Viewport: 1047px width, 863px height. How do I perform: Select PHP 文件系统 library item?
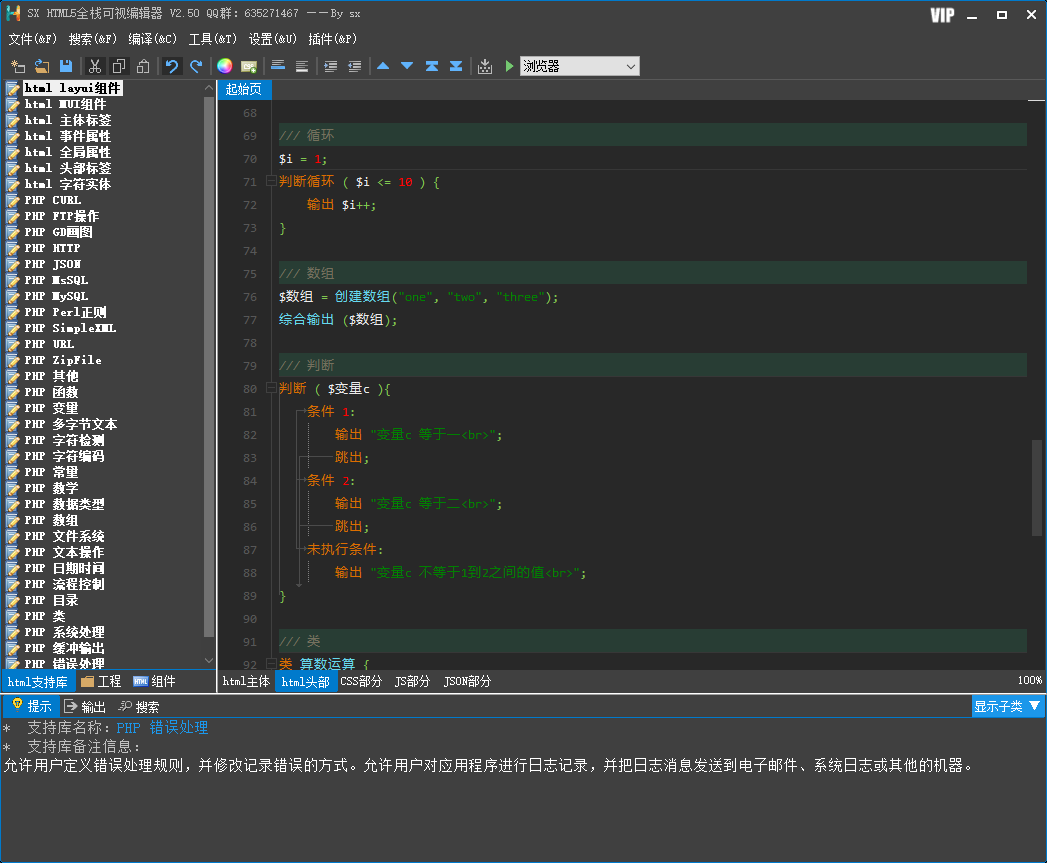(x=64, y=536)
